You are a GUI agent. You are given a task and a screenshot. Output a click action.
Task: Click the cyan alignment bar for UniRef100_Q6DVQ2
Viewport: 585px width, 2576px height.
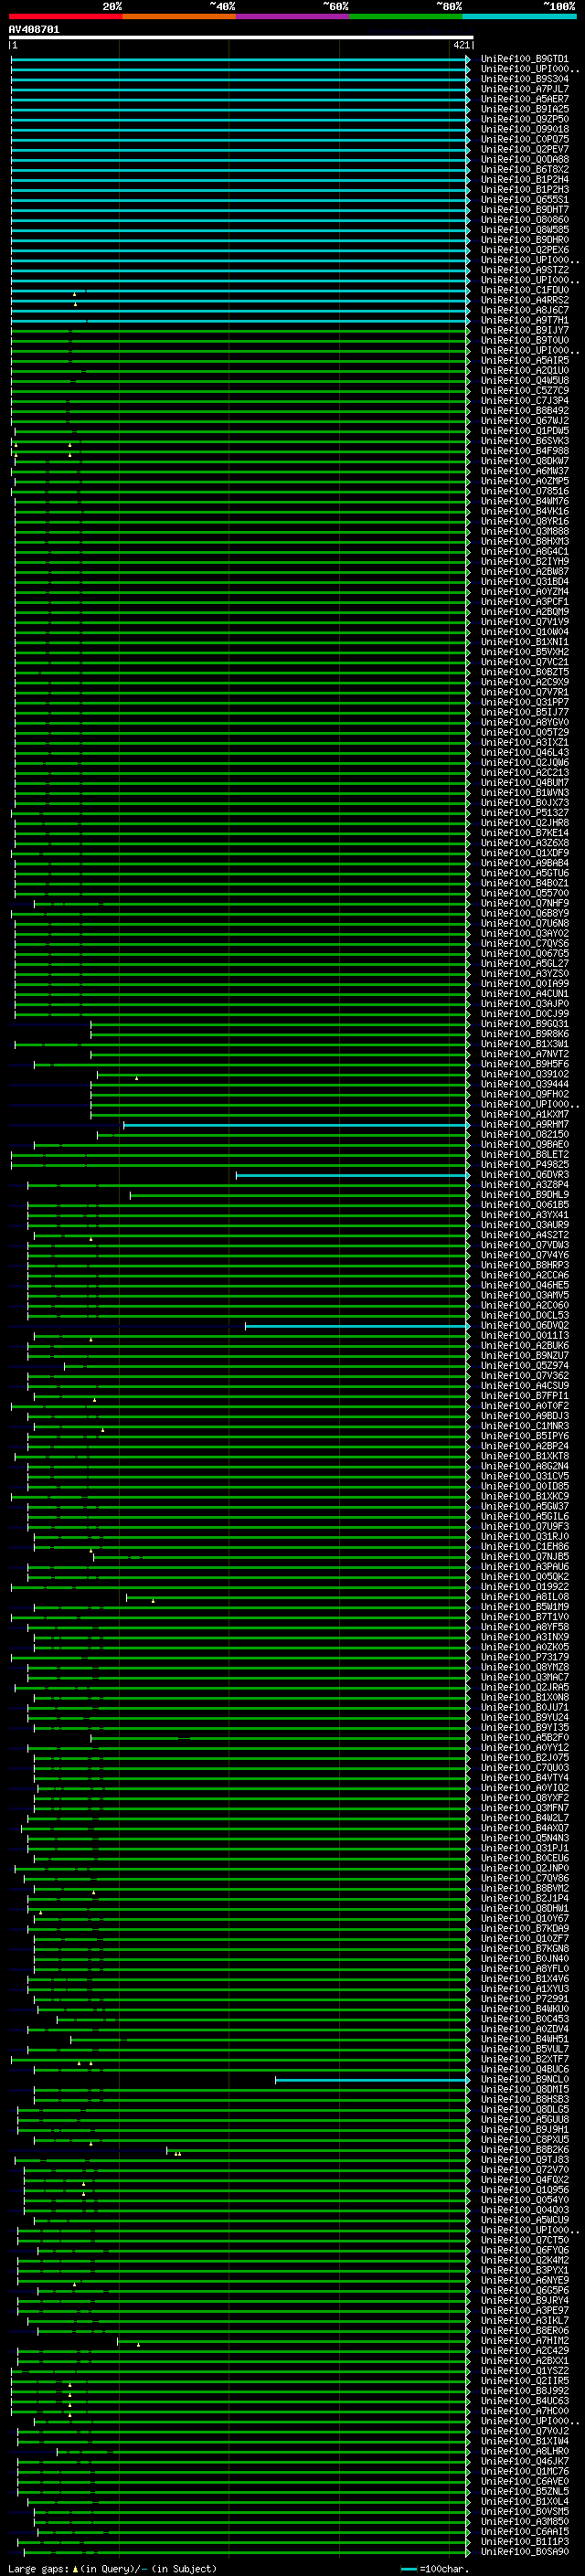click(x=357, y=1326)
